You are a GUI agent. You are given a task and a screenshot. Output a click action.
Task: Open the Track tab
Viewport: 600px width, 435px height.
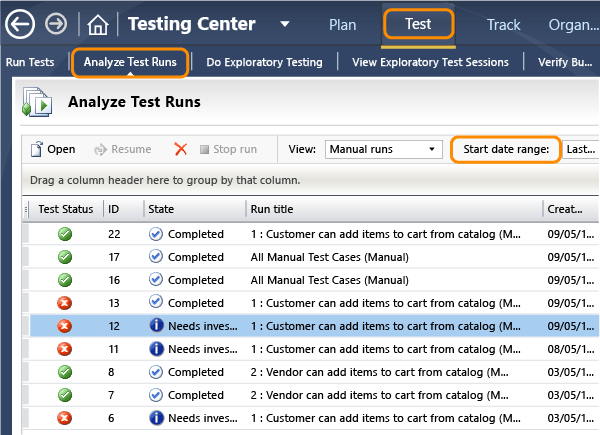click(503, 25)
